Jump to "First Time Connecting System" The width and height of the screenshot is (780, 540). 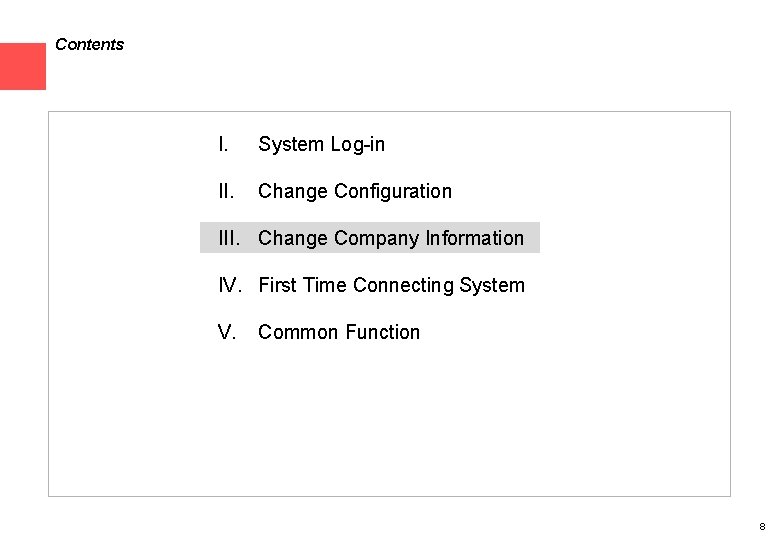pos(390,285)
